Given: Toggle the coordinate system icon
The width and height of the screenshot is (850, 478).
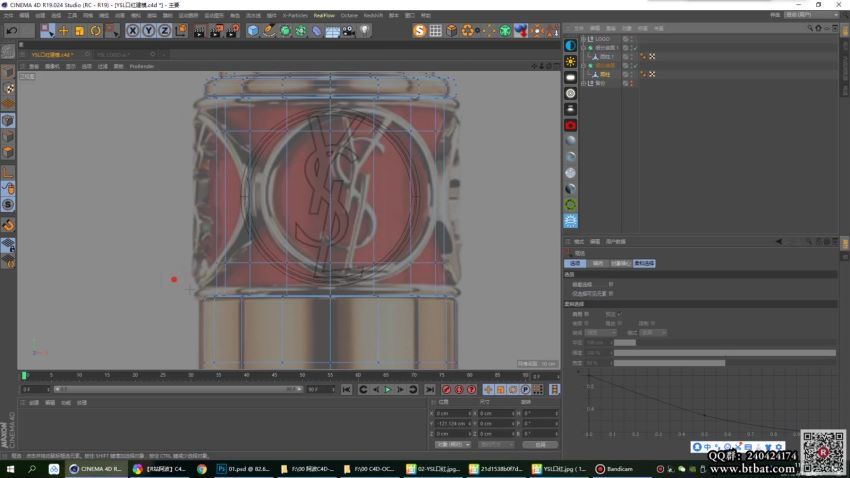Looking at the screenshot, I should pos(181,31).
